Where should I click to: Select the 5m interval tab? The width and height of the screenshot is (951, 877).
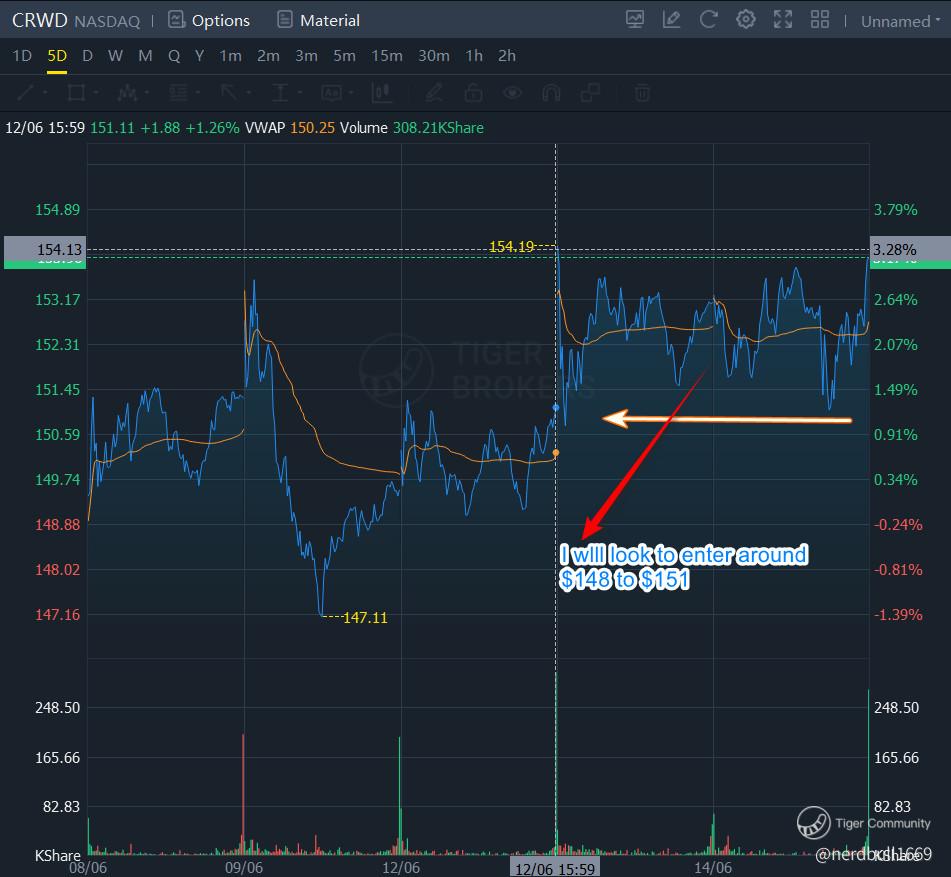(x=344, y=56)
